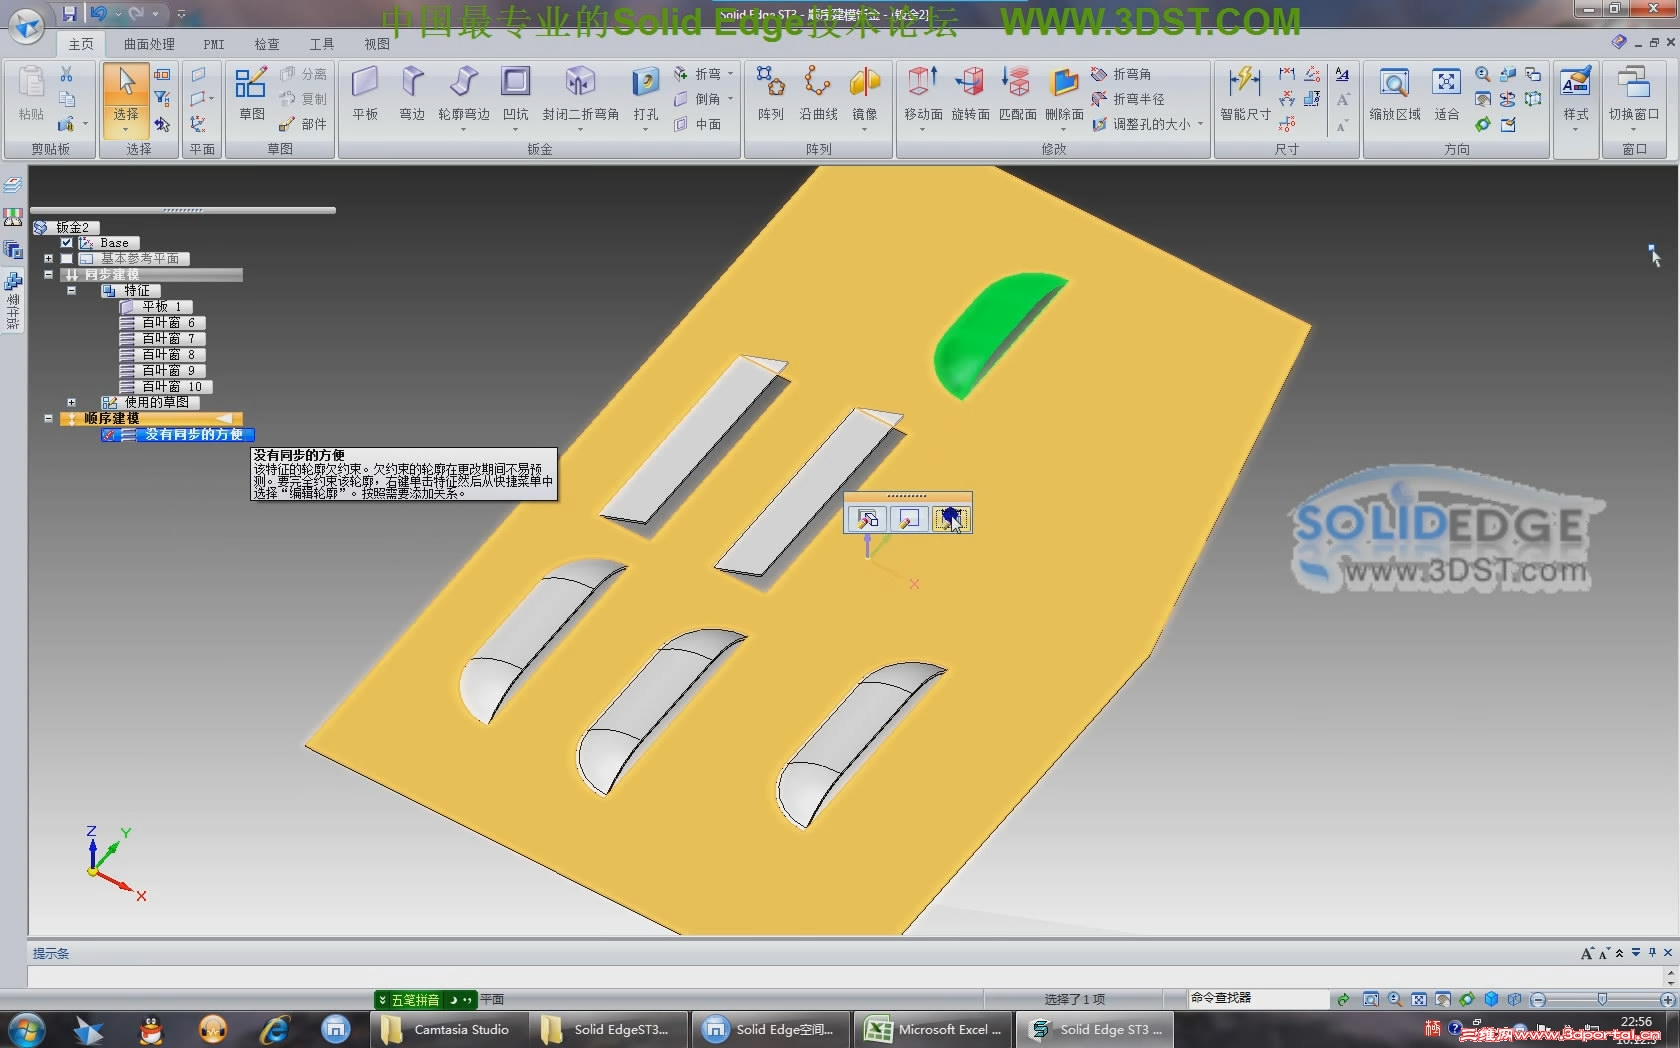1680x1048 pixels.
Task: Click the 命令查找器 command finder field
Action: [x=1257, y=998]
